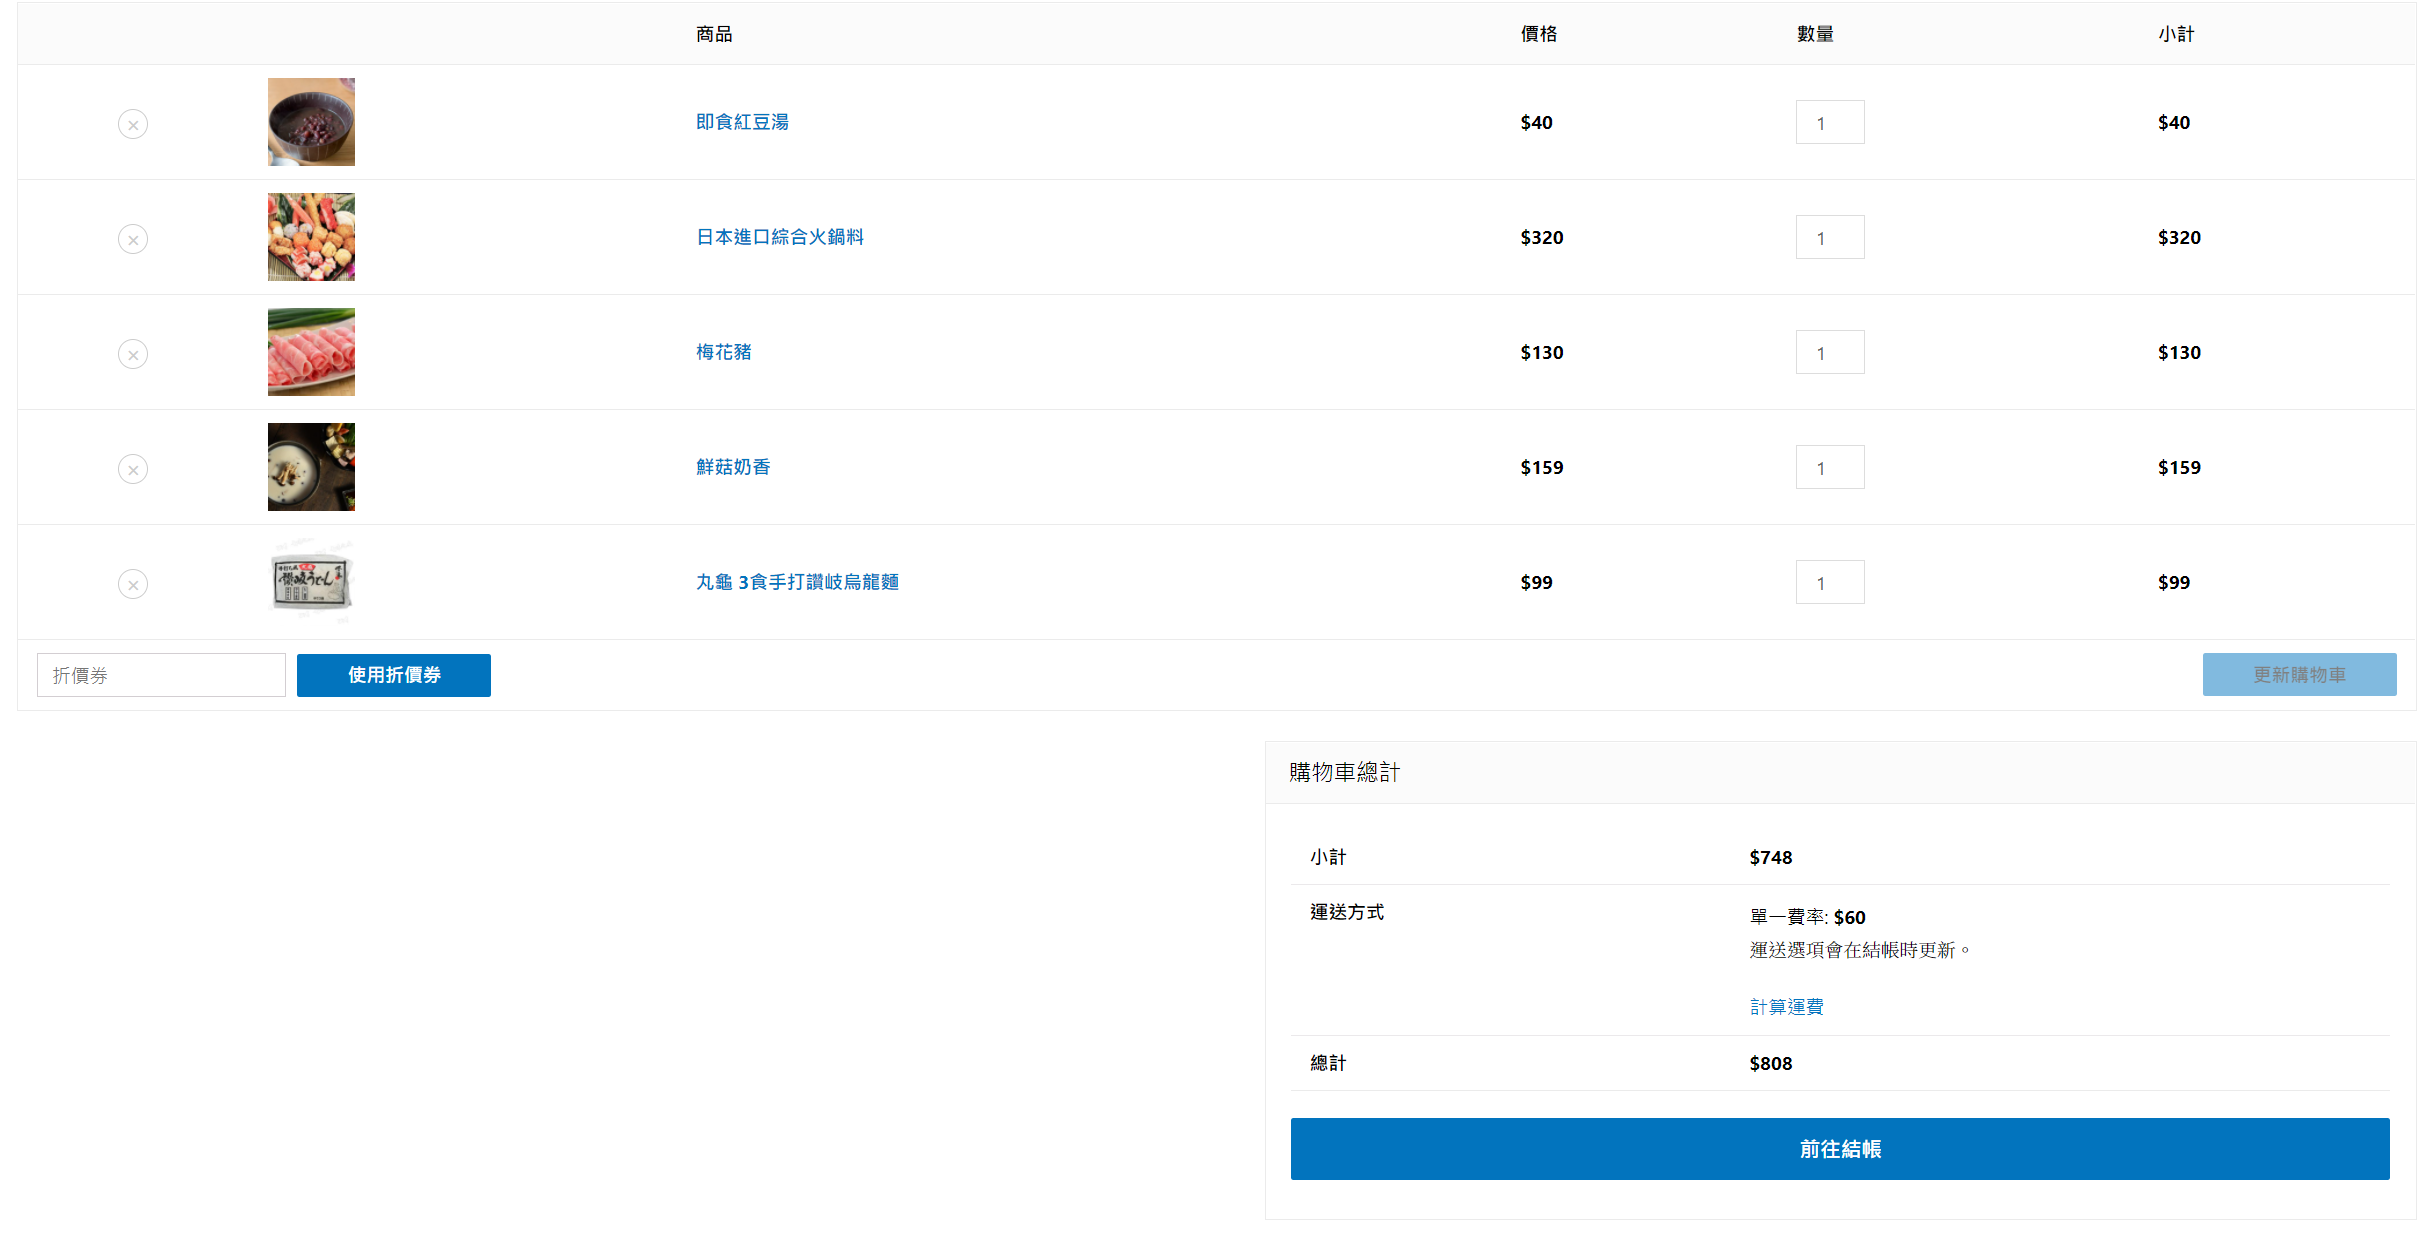This screenshot has height=1234, width=2434.
Task: Click the hot pot ingredients thumbnail
Action: (x=311, y=237)
